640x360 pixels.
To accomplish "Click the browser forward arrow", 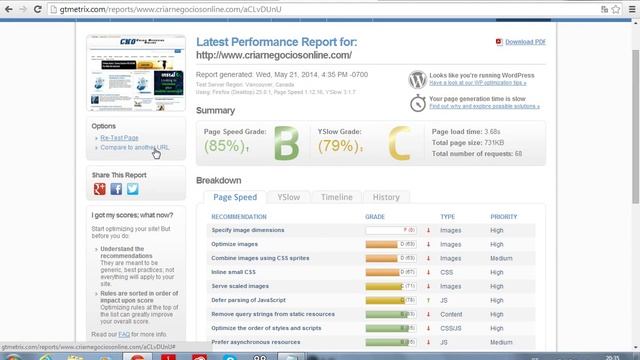I will click(x=23, y=9).
